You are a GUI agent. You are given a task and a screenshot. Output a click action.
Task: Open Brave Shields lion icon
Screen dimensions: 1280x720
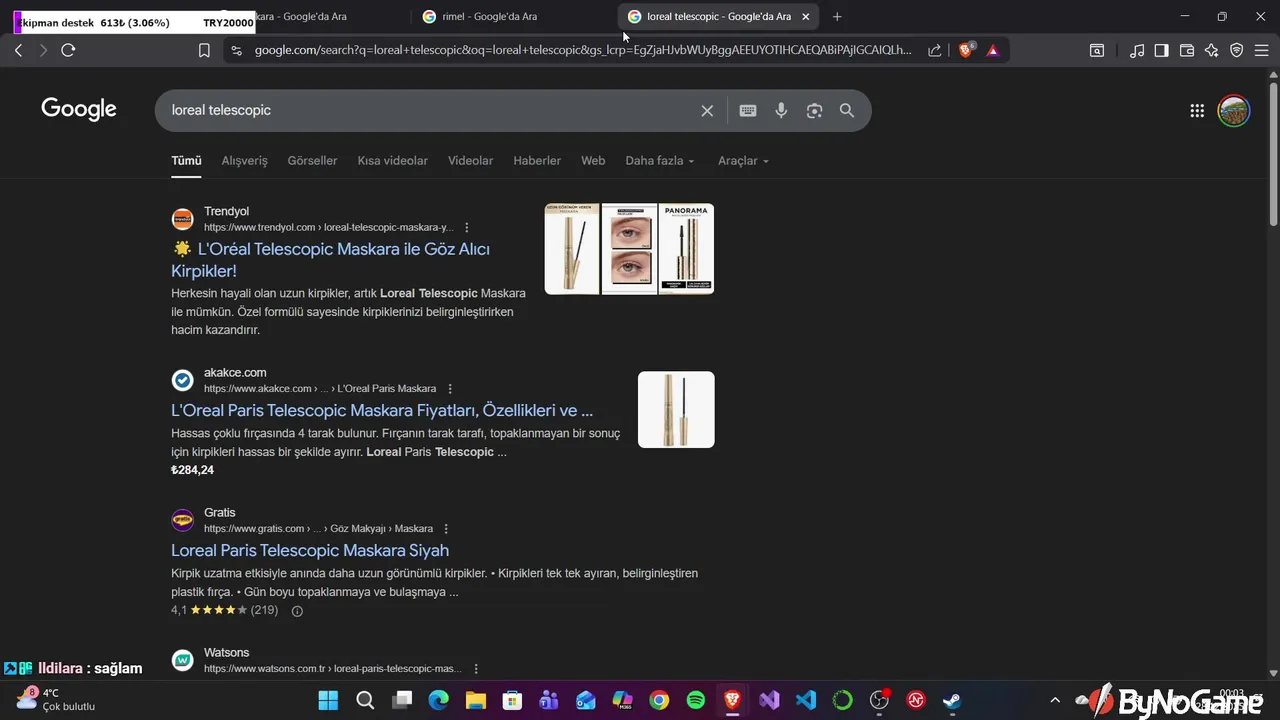point(966,50)
